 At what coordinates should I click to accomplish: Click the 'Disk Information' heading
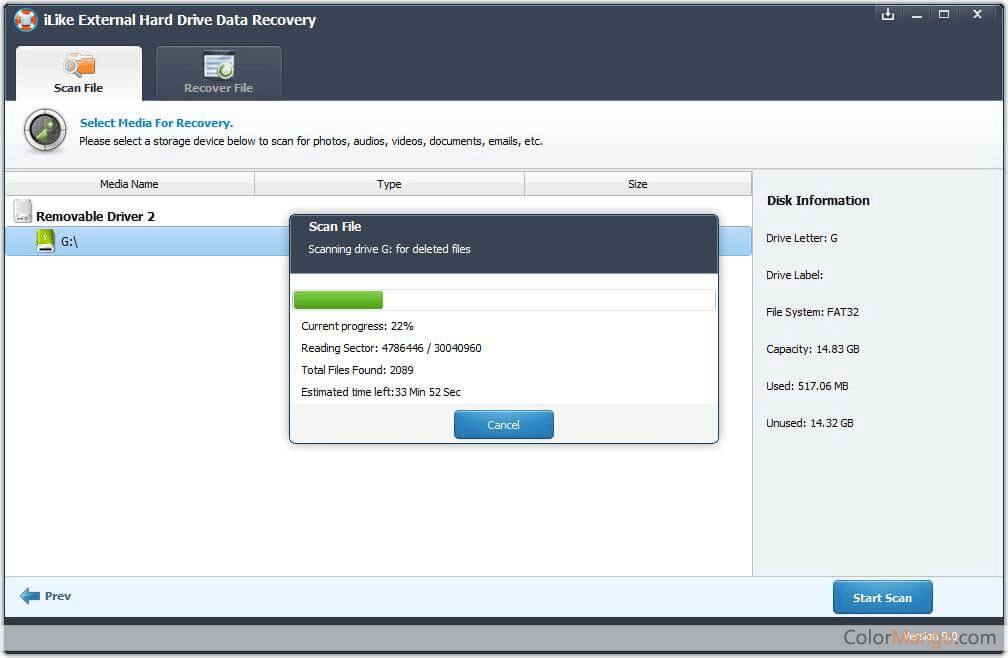click(x=818, y=200)
